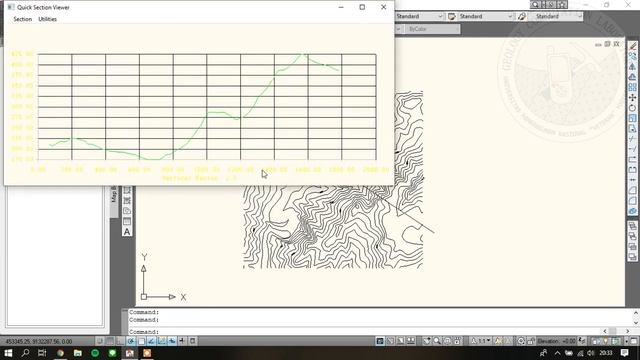Click the Send to Back draw order icon
Image resolution: width=640 pixels, height=360 pixels.
[632, 236]
